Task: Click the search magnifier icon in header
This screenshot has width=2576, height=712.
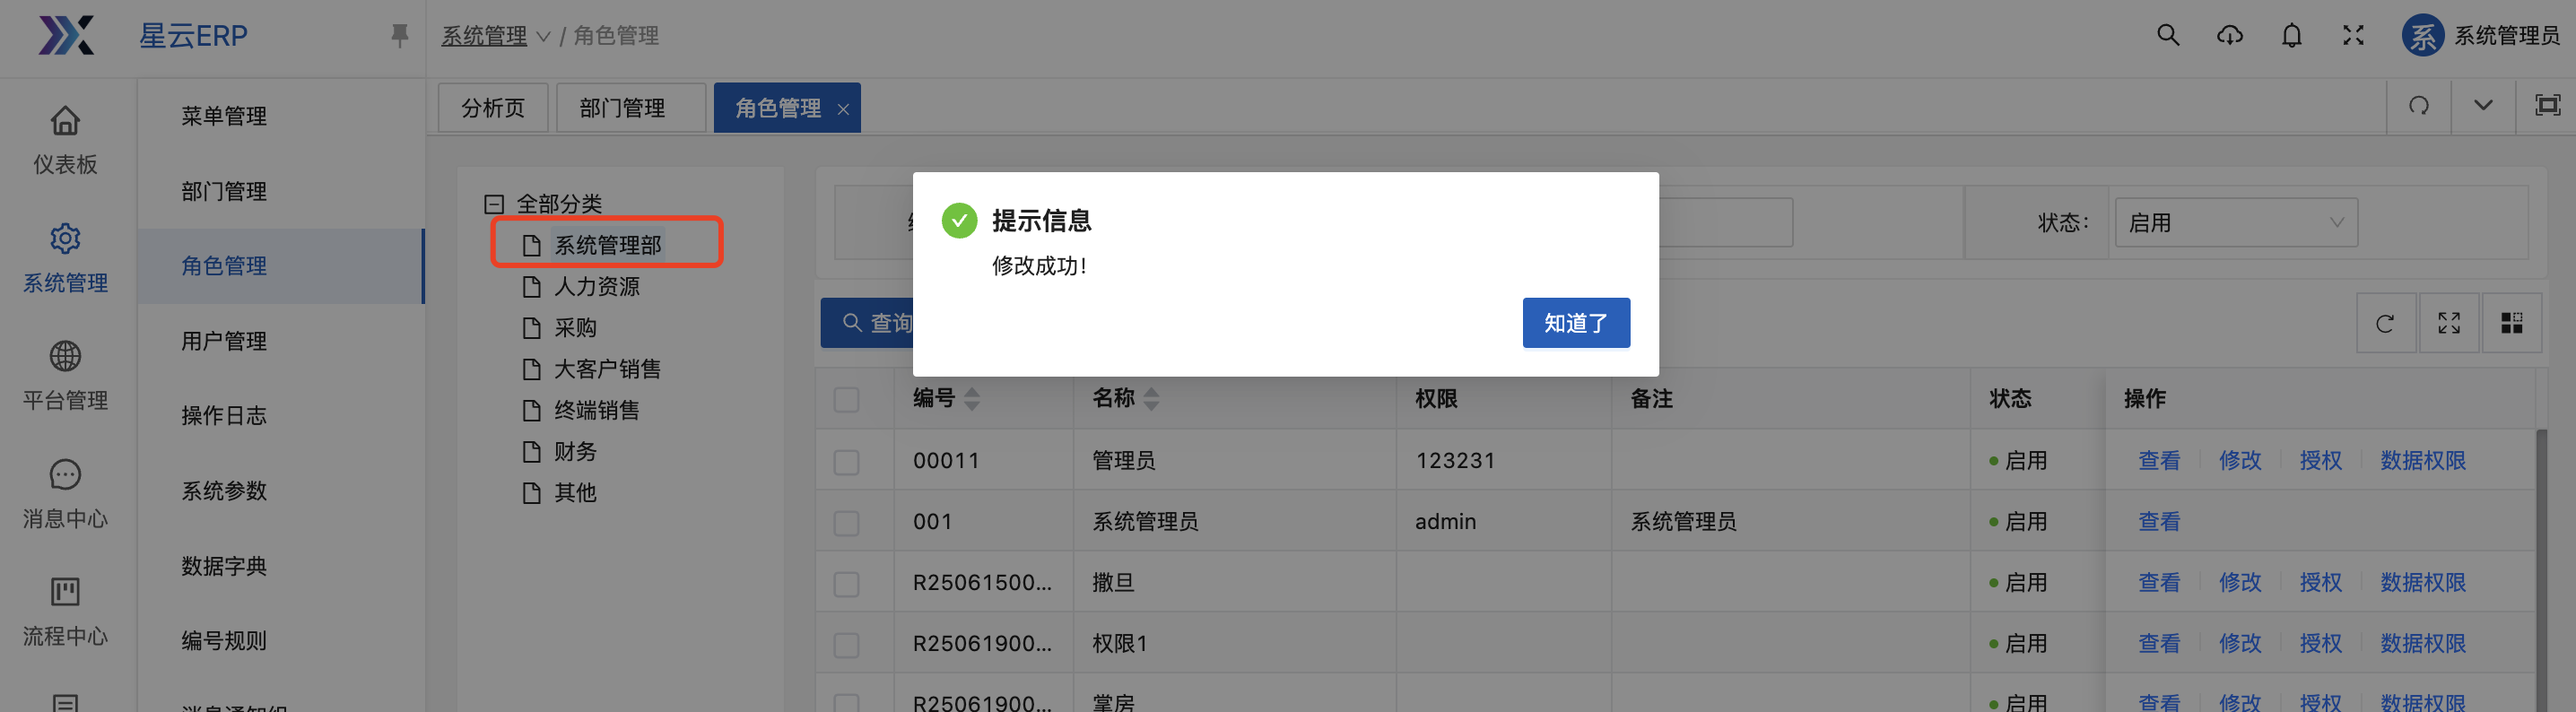Action: [2167, 36]
